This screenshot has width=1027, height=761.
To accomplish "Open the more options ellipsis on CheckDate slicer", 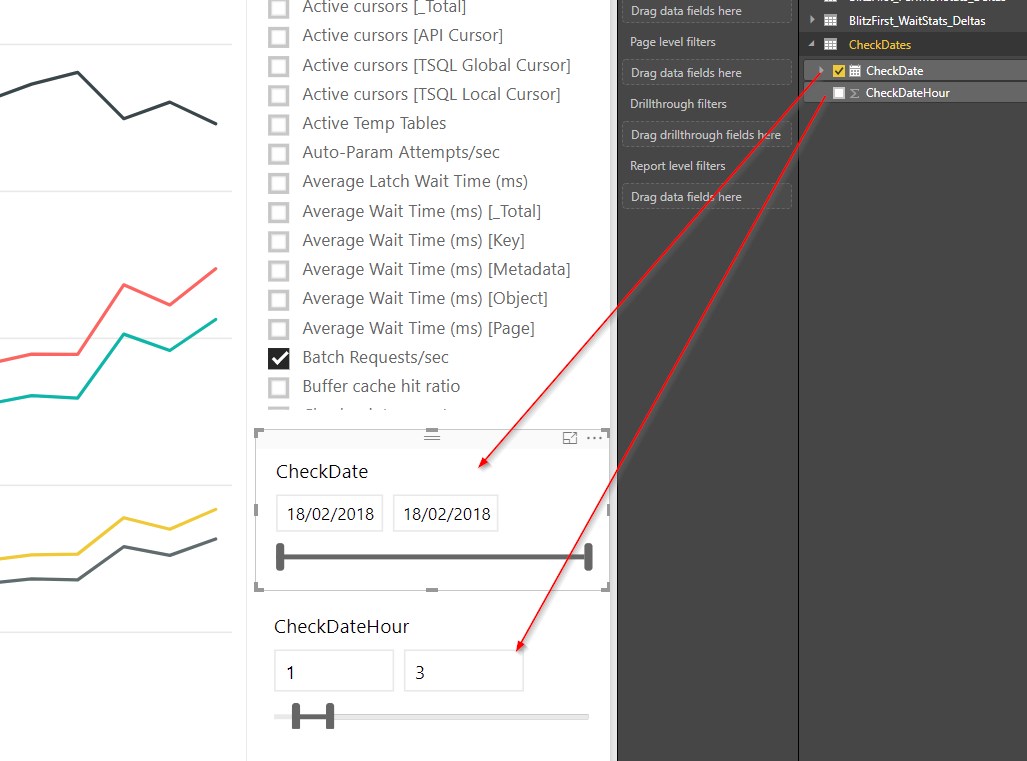I will (594, 437).
